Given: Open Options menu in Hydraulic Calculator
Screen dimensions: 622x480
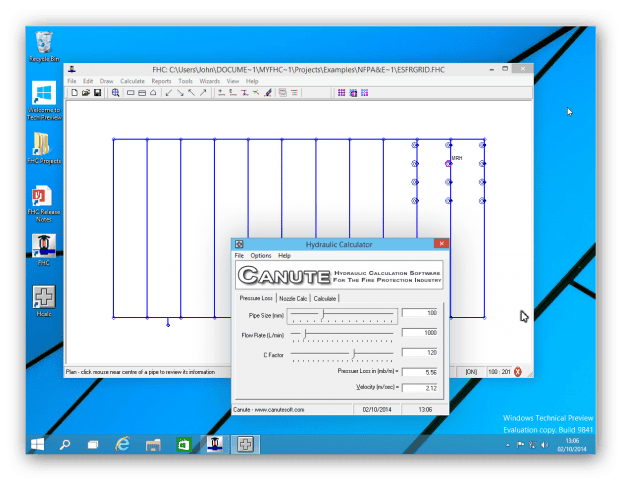Looking at the screenshot, I should [x=260, y=255].
